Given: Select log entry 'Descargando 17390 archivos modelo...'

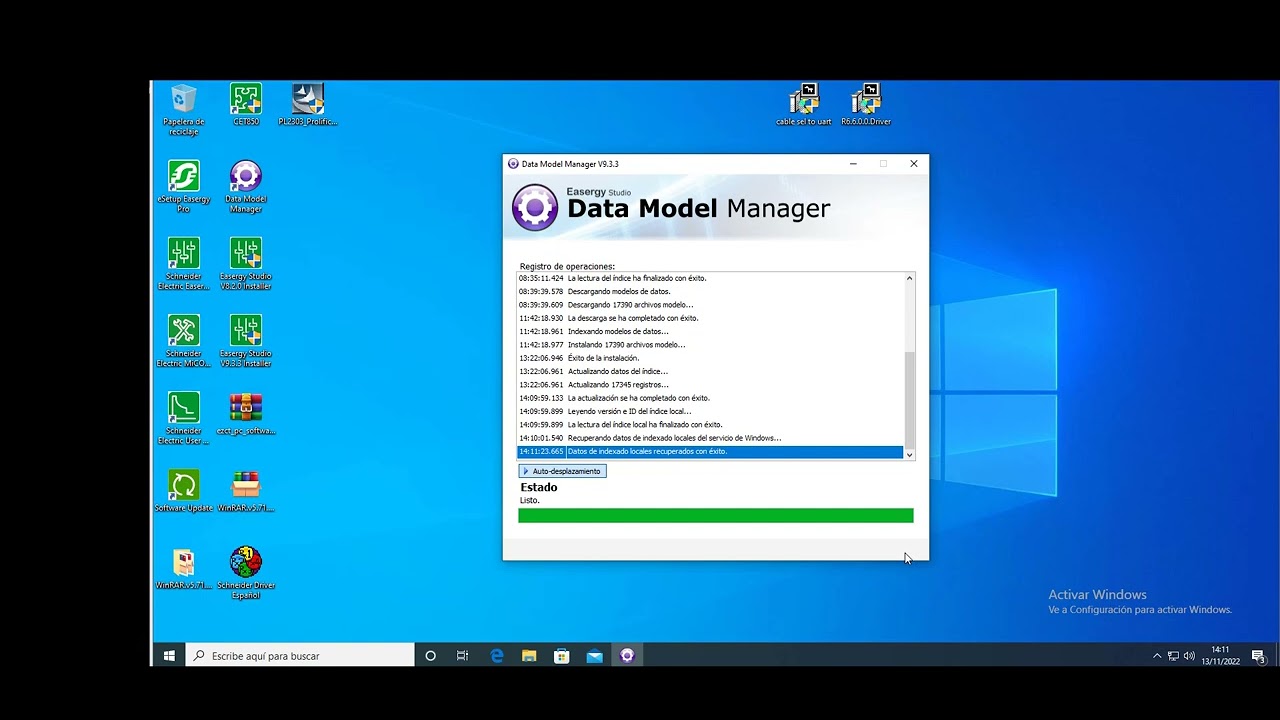Looking at the screenshot, I should [710, 305].
